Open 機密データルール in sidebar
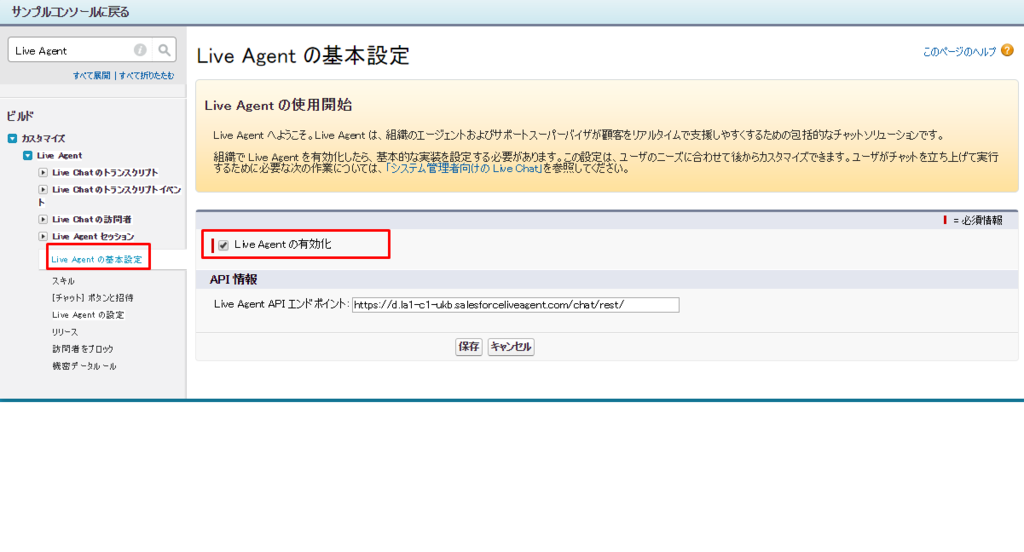This screenshot has width=1024, height=552. [84, 366]
